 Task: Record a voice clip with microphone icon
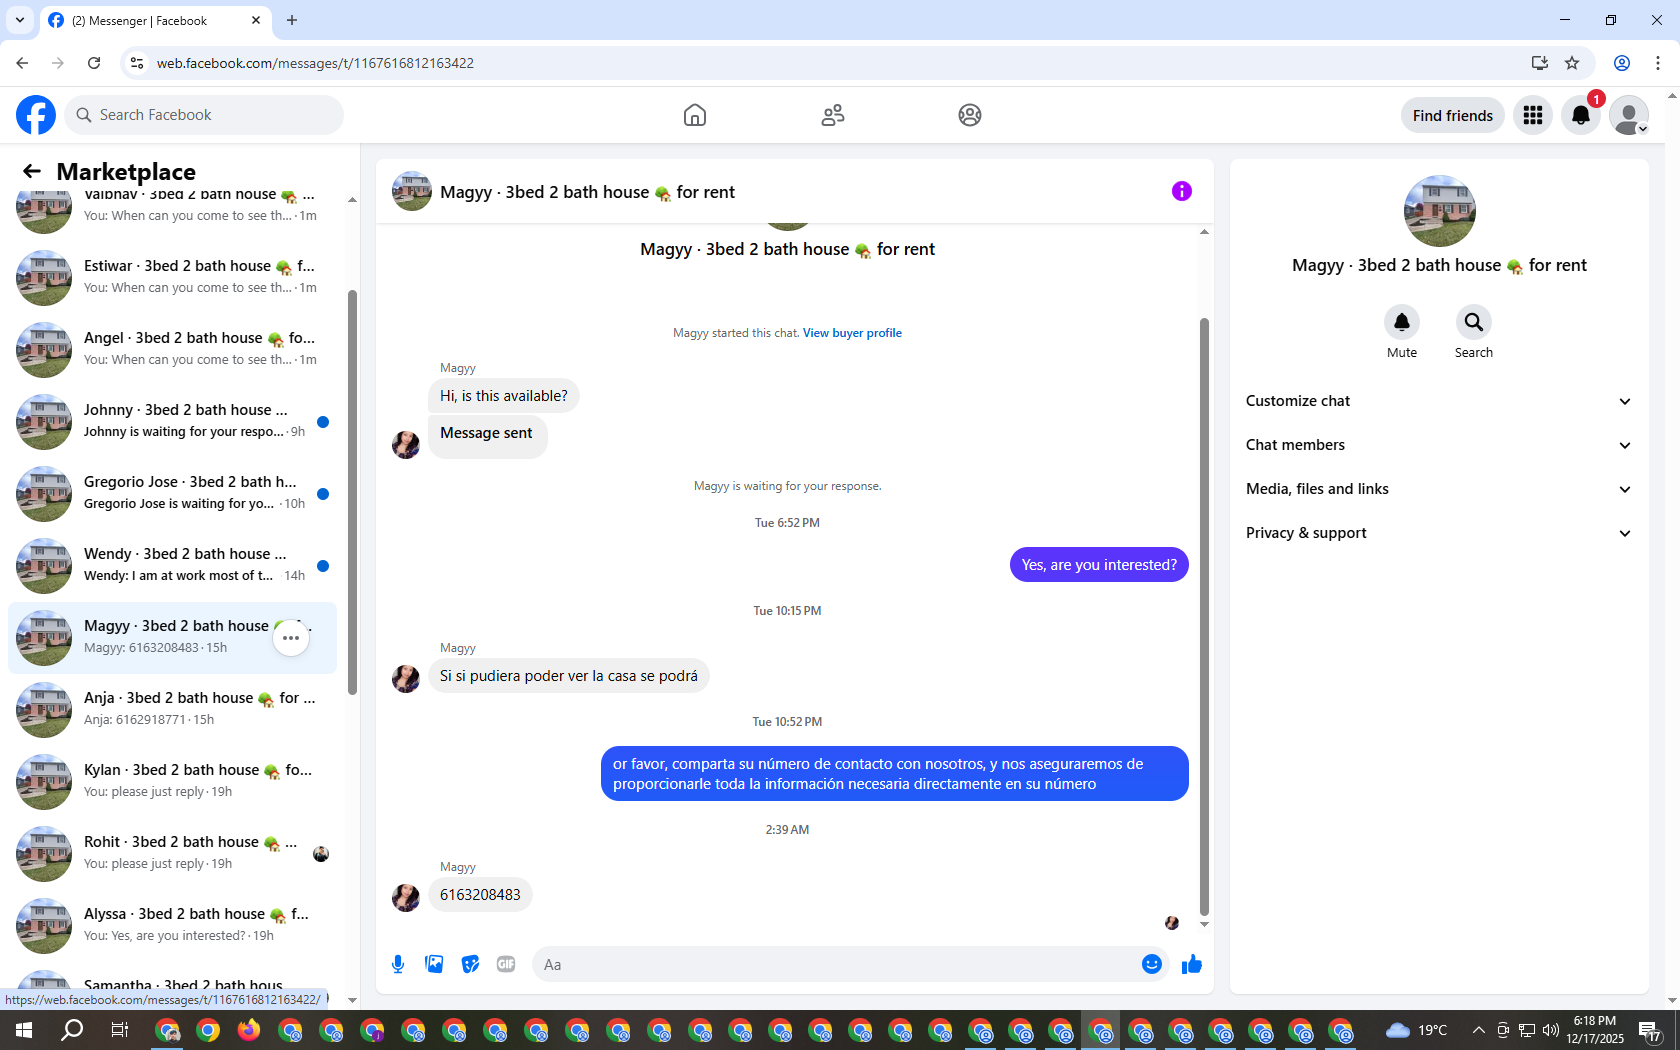coord(398,964)
